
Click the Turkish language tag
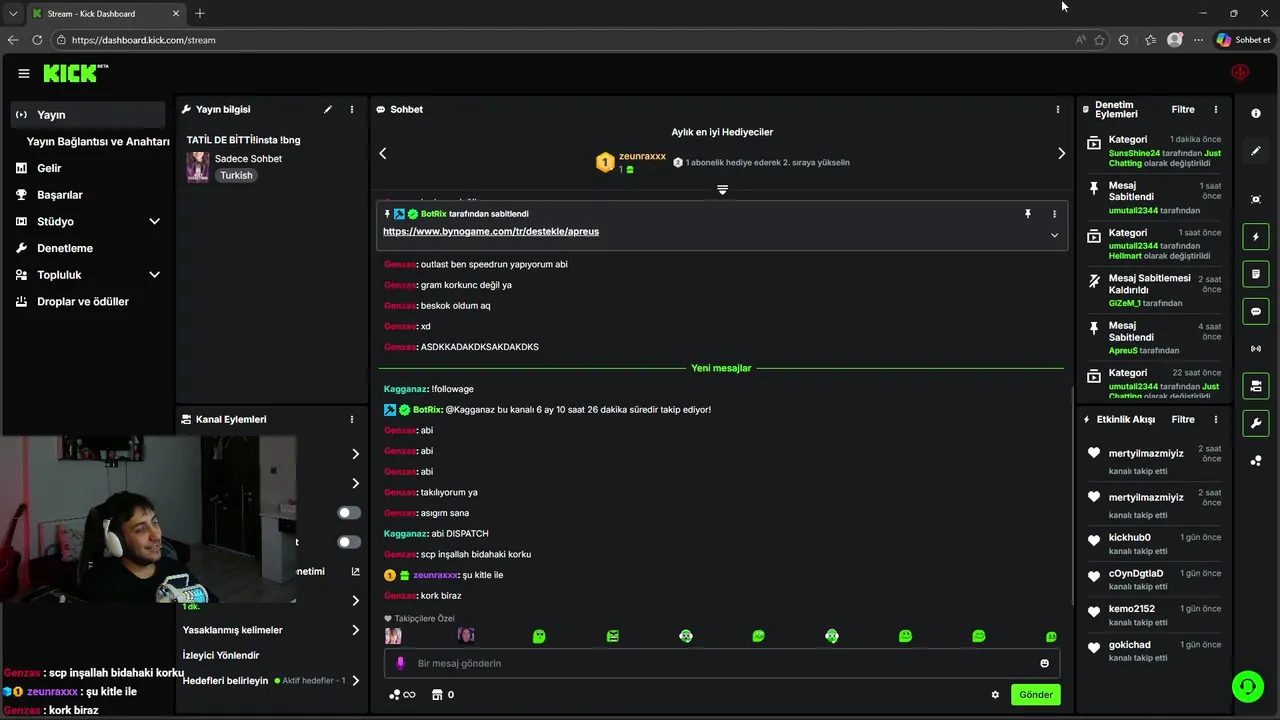(x=237, y=175)
